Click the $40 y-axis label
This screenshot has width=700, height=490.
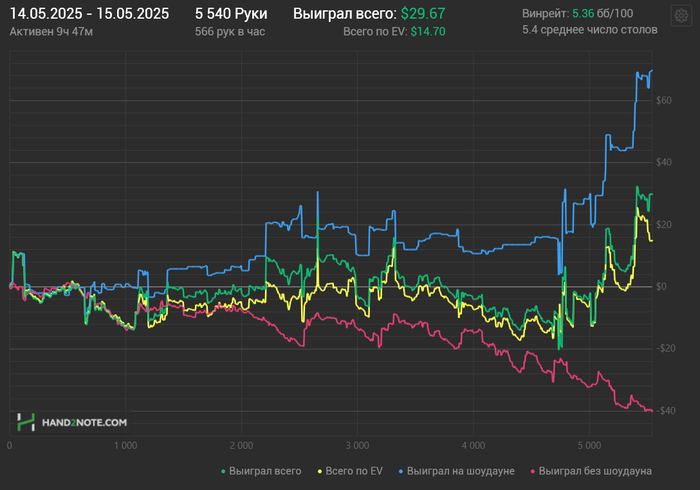663,162
